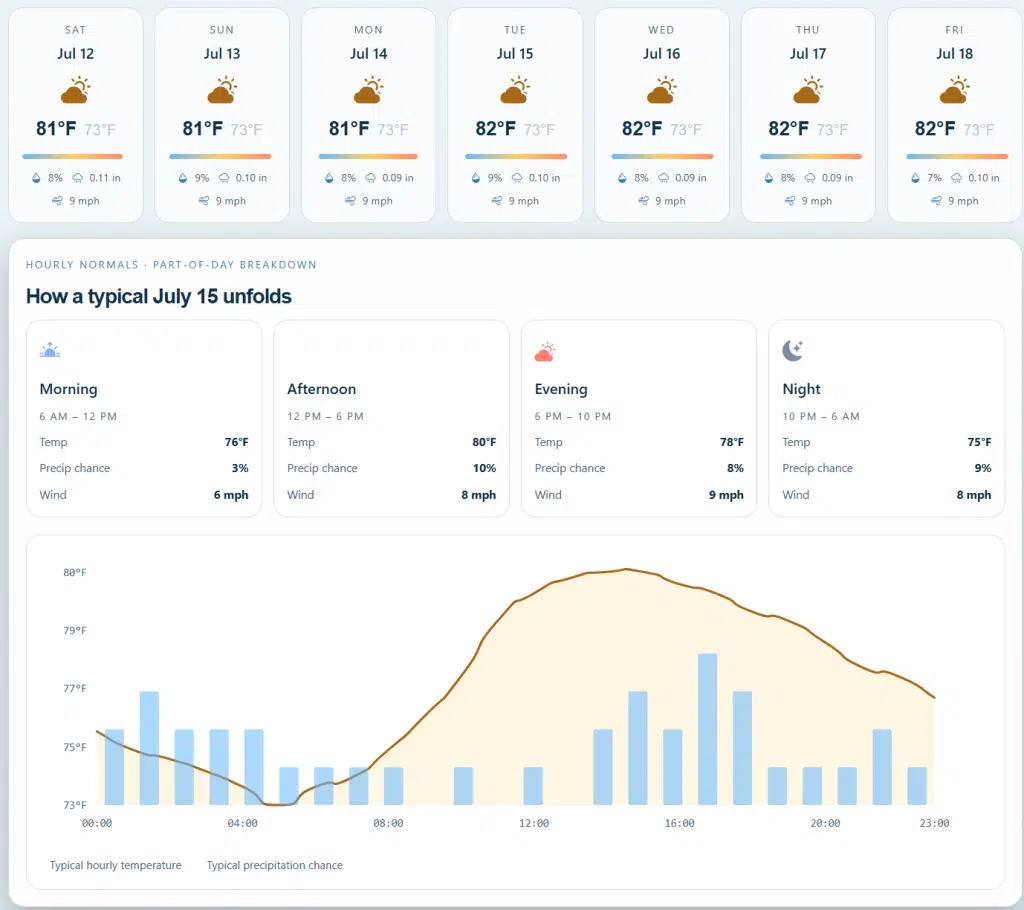Click the partly sunny icon for Jul 13
Screen dimensions: 1024x910
pyautogui.click(x=222, y=89)
